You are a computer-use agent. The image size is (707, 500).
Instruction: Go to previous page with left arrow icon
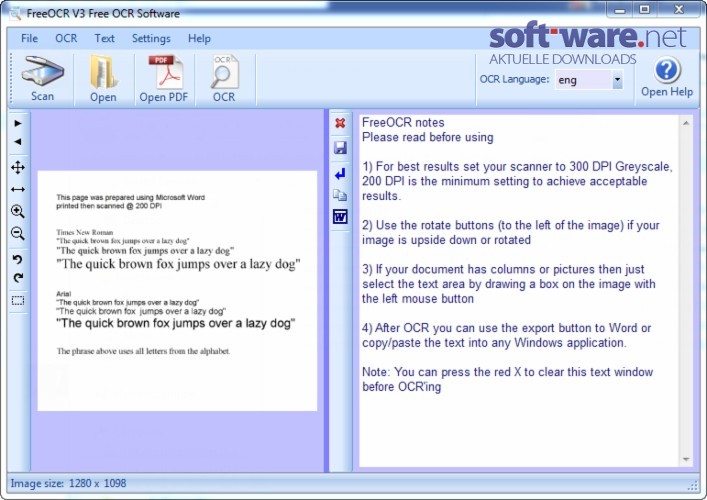click(x=18, y=142)
